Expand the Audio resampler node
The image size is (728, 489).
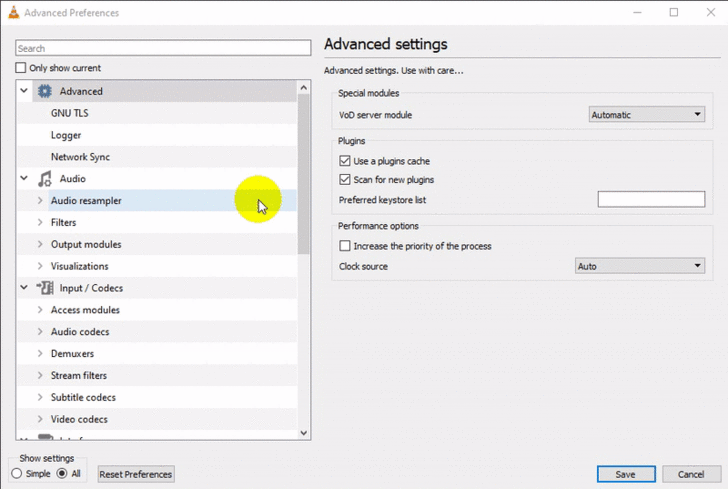[40, 200]
